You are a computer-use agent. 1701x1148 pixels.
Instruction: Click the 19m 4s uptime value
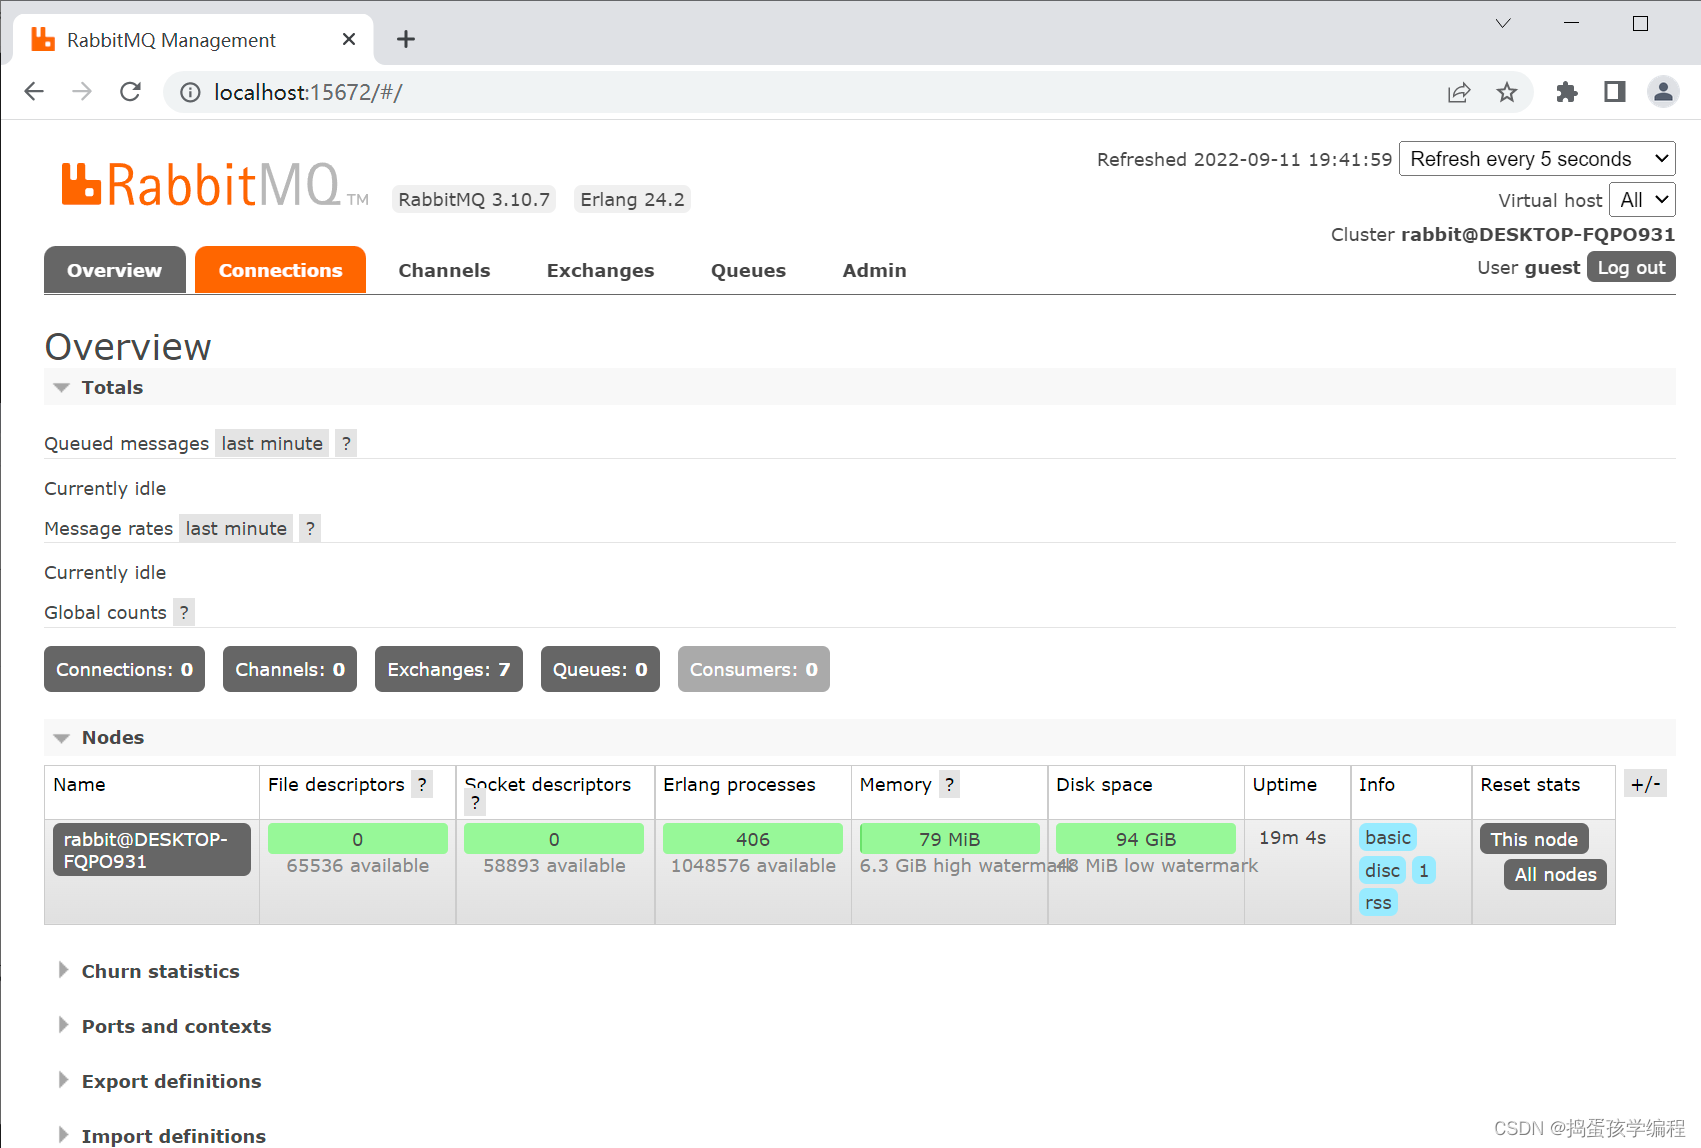click(x=1292, y=838)
